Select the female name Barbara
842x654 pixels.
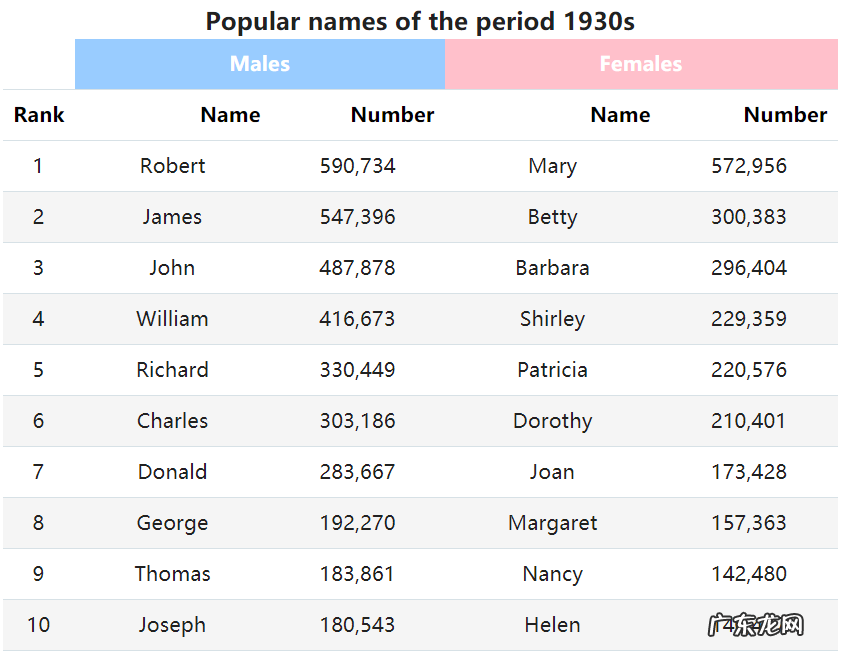(x=552, y=268)
